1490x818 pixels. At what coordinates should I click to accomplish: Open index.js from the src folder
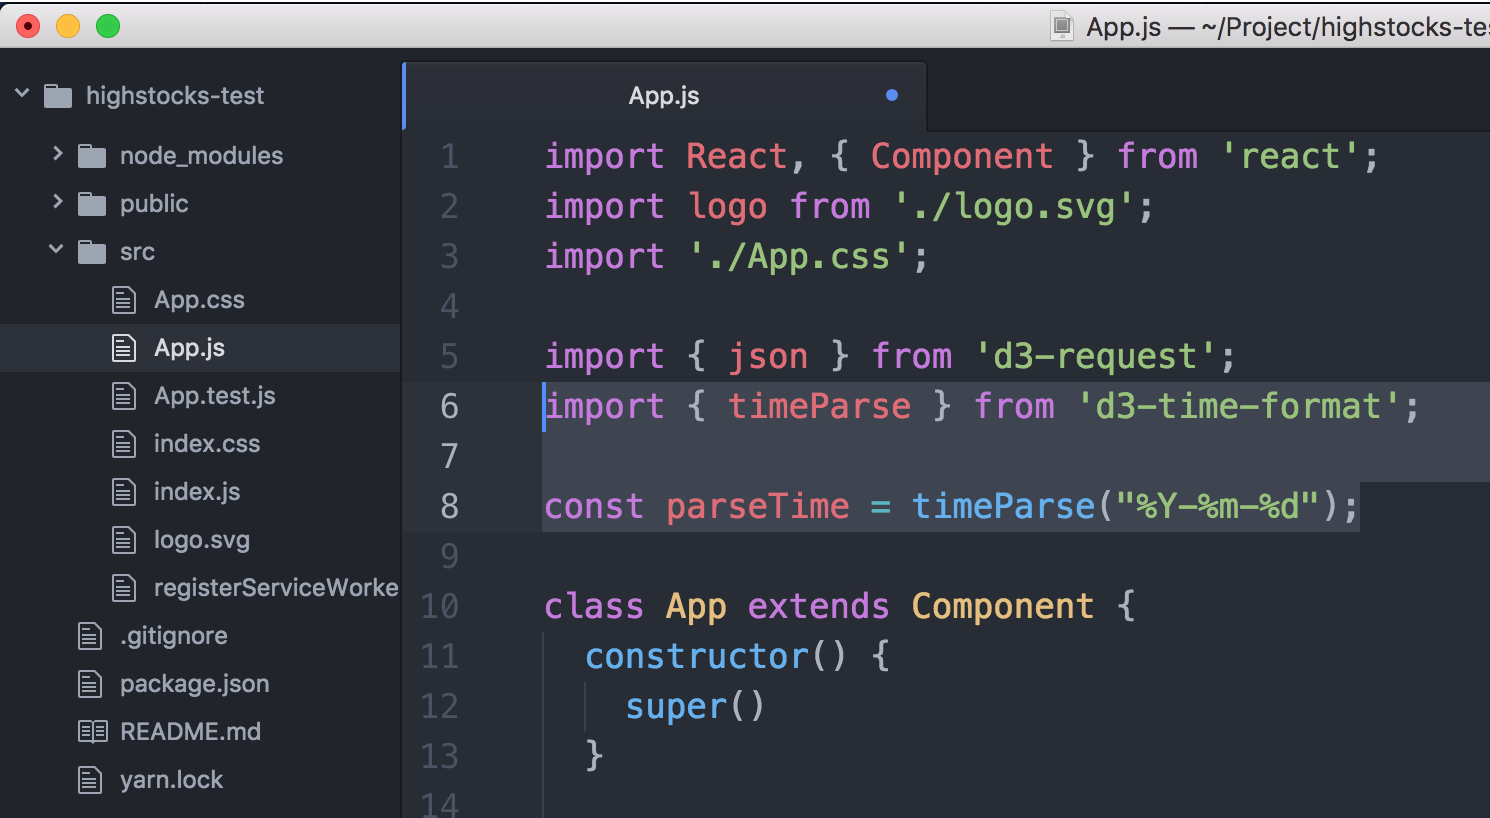[197, 492]
